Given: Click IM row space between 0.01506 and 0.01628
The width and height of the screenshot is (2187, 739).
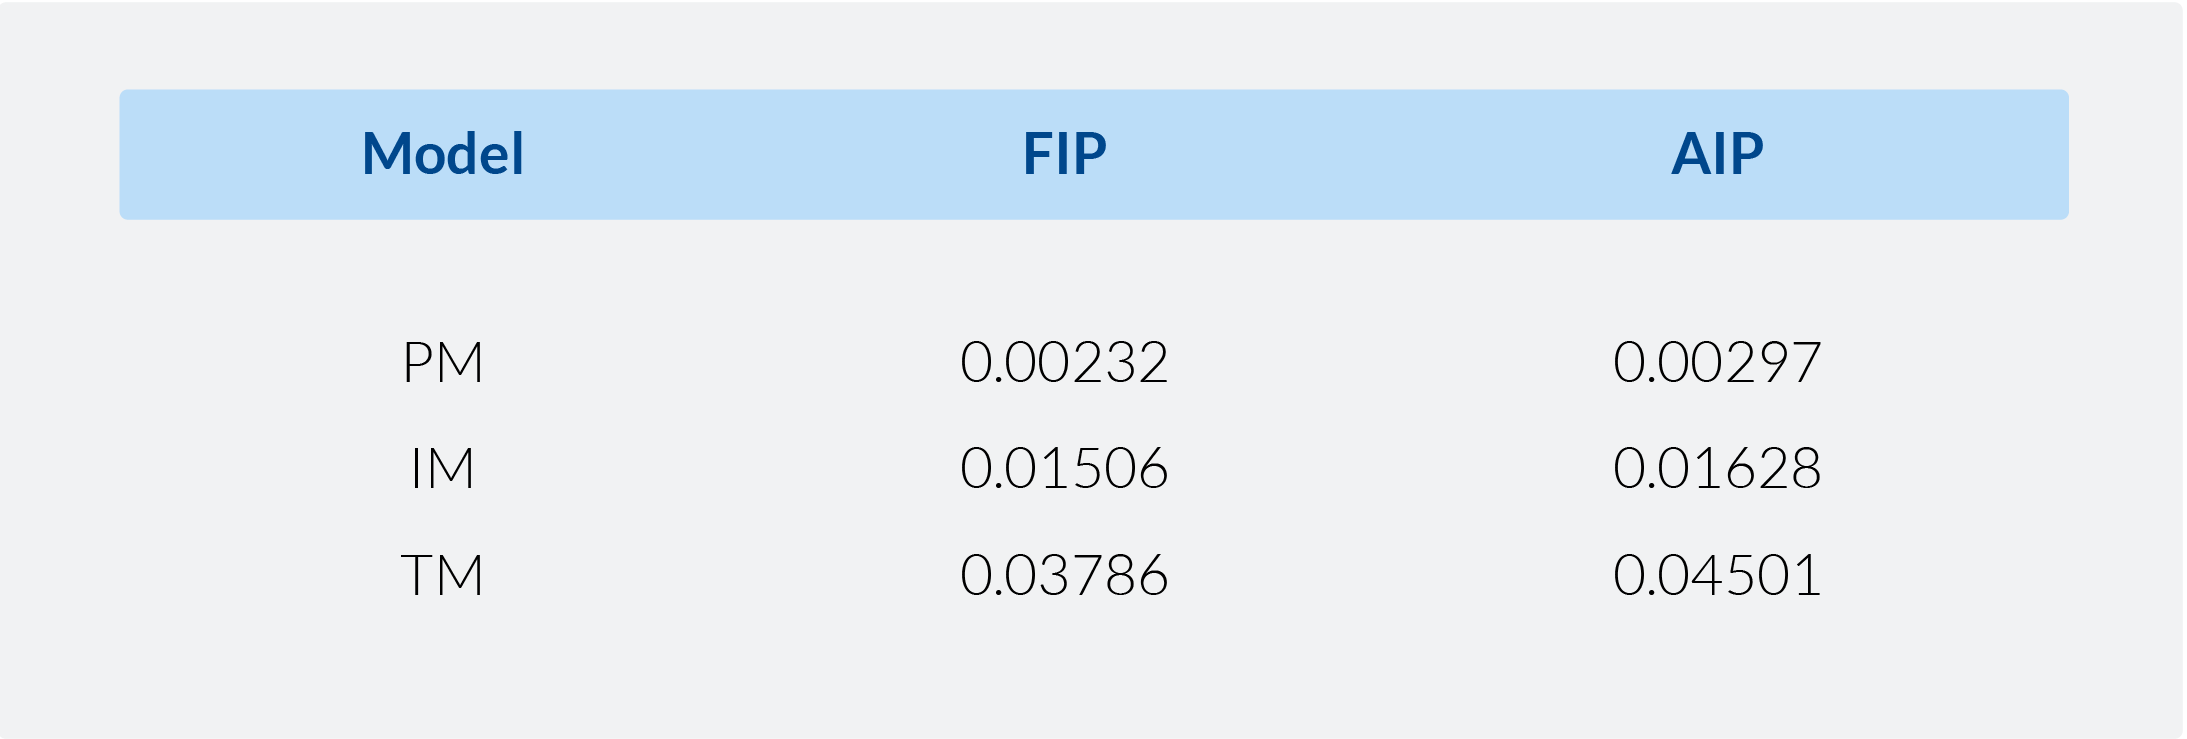Looking at the screenshot, I should pyautogui.click(x=1390, y=468).
